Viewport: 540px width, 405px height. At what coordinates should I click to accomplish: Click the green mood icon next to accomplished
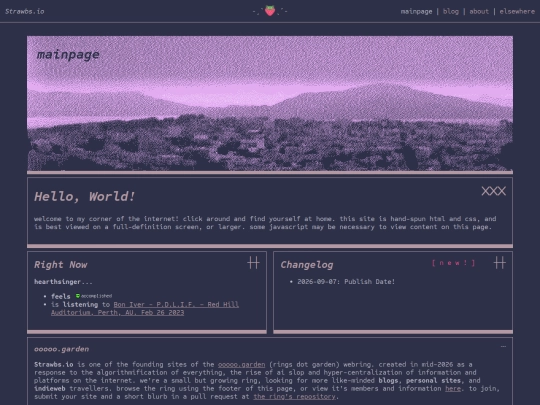77,296
